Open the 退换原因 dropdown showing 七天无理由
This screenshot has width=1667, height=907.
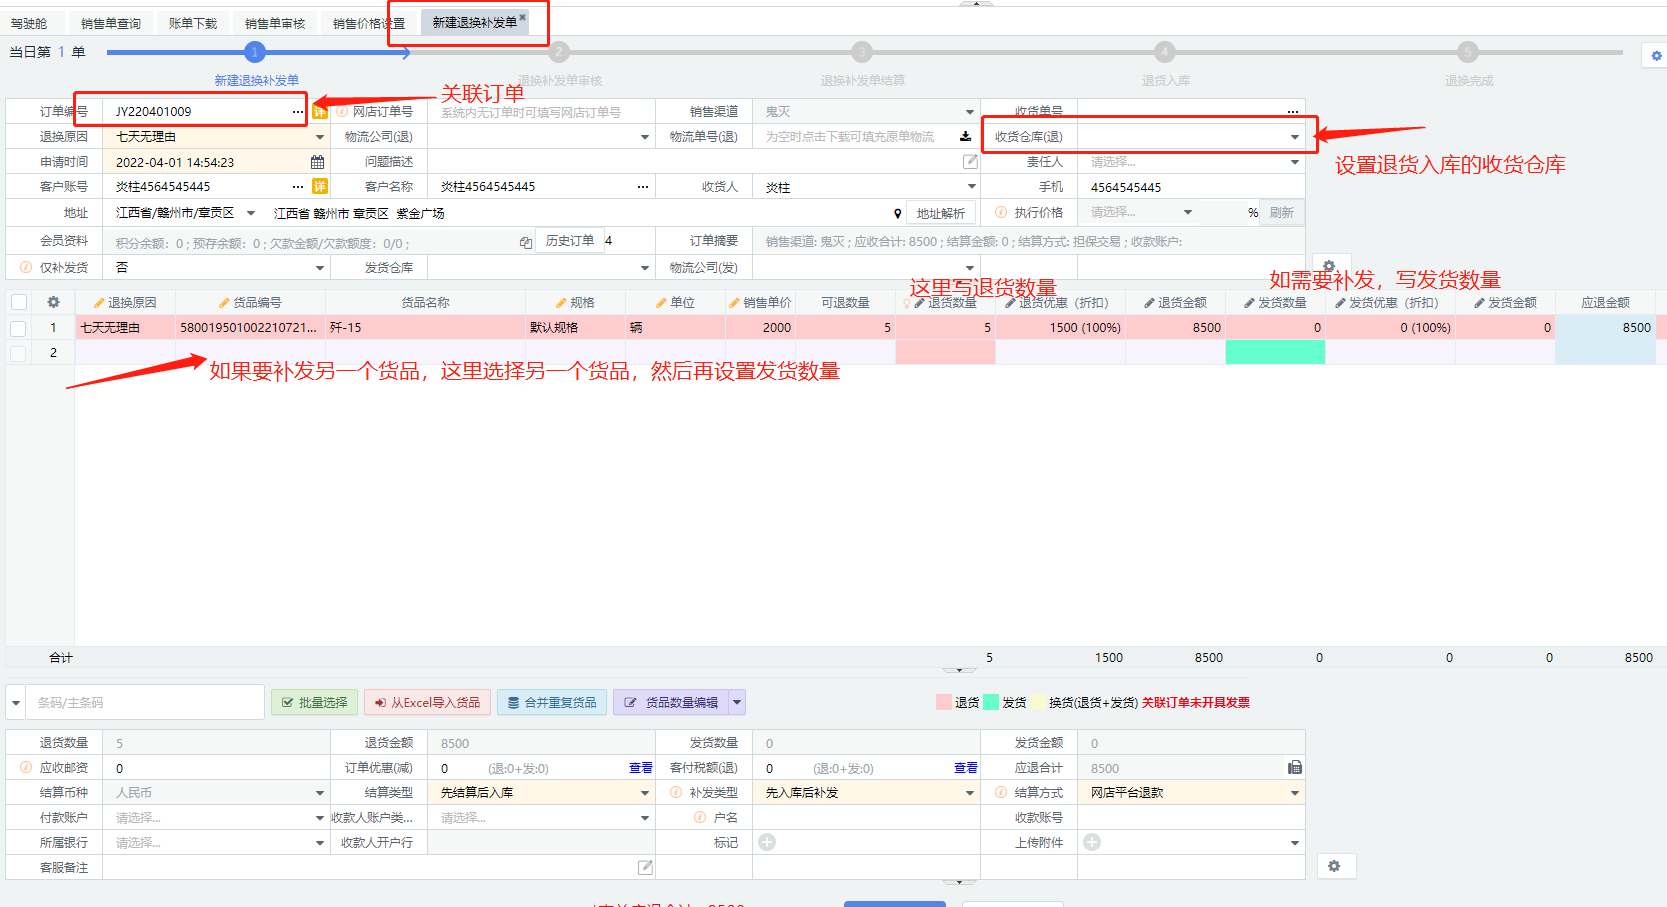320,137
